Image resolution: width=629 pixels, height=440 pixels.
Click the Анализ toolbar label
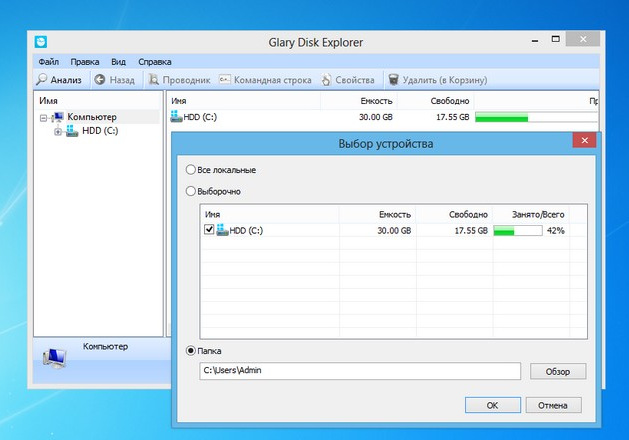[x=66, y=80]
